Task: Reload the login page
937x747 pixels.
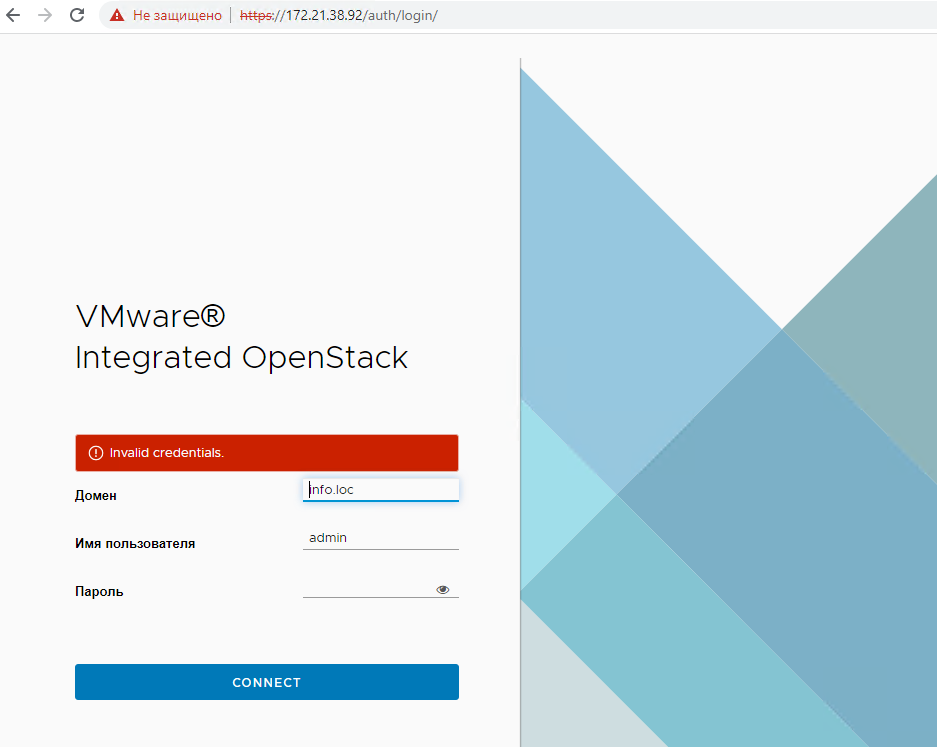Action: [x=77, y=15]
